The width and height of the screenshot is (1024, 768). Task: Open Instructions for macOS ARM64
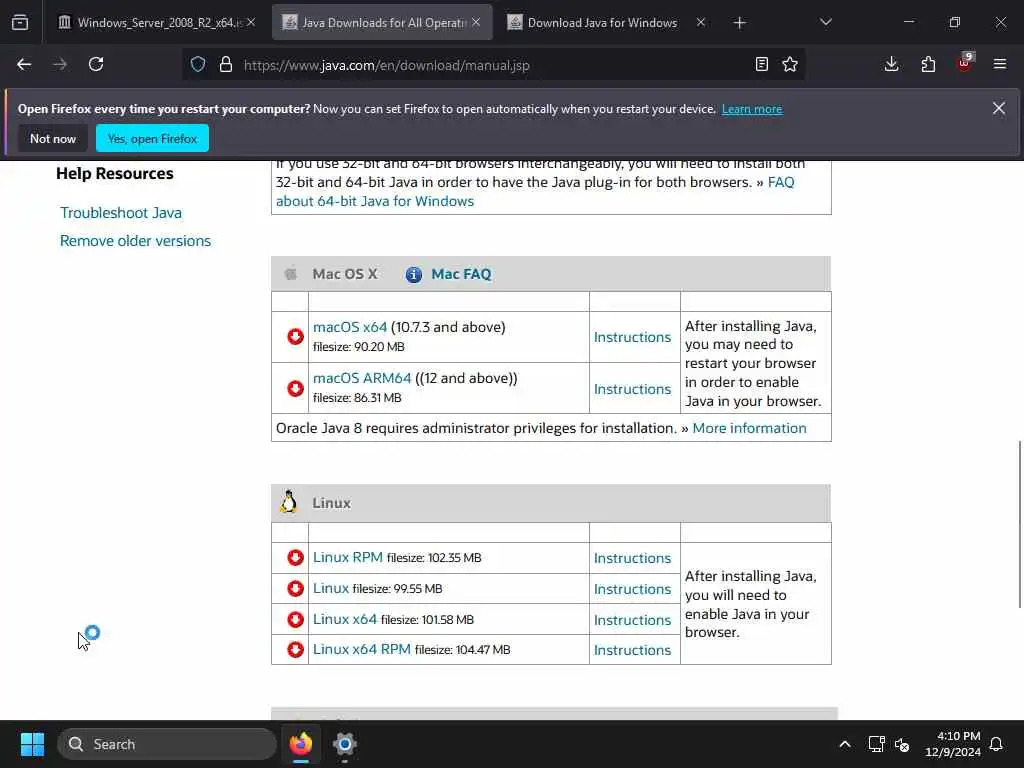632,389
